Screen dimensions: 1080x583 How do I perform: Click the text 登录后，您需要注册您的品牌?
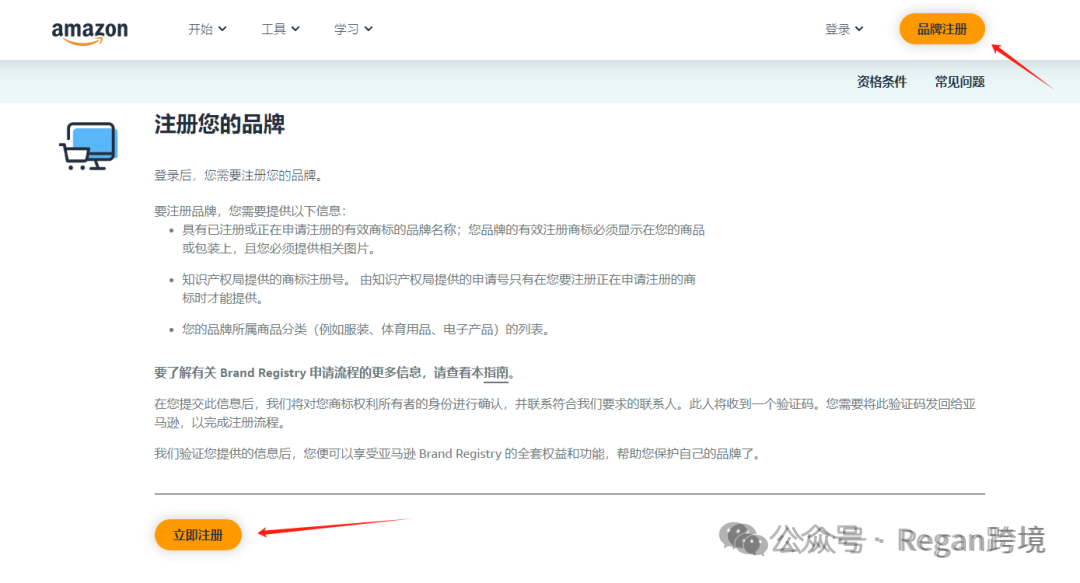[238, 176]
